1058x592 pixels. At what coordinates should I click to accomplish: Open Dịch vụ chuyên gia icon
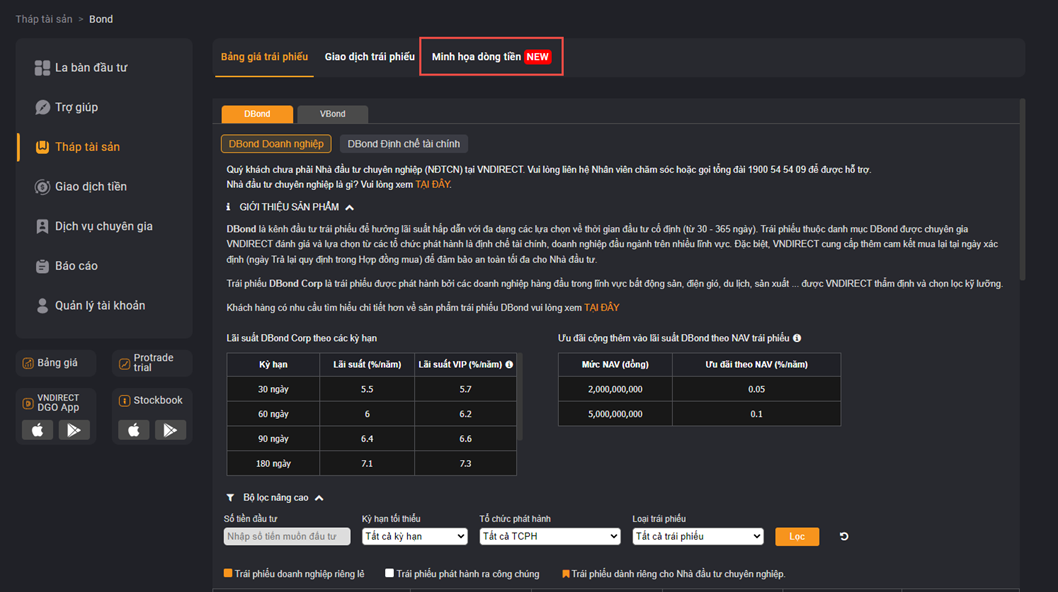pos(42,226)
